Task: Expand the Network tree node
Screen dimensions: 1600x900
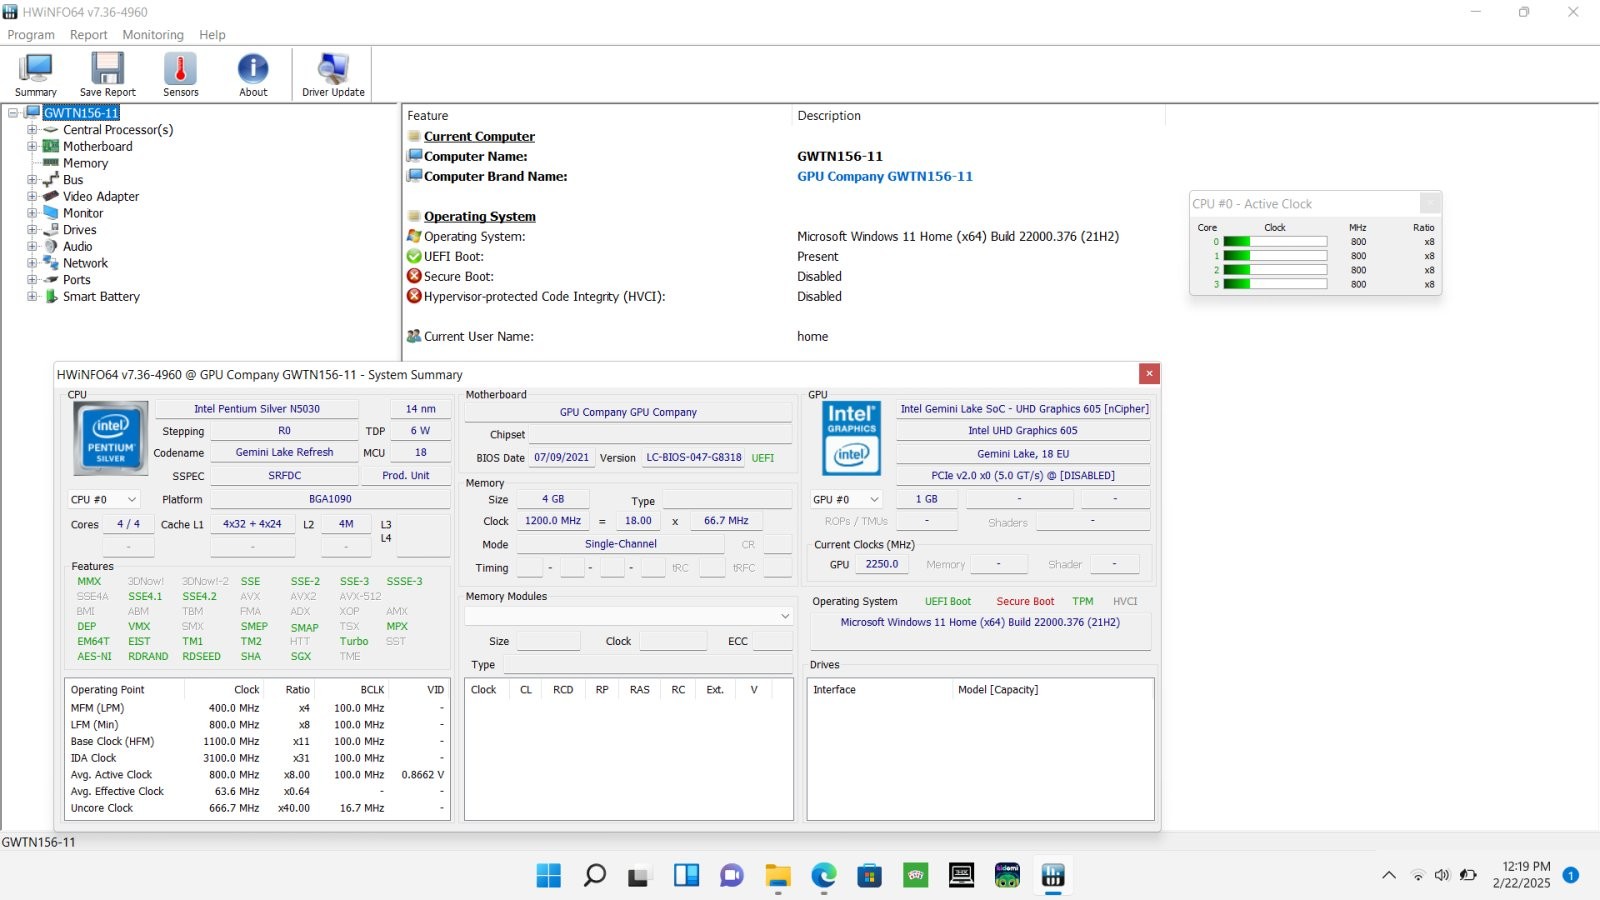Action: [x=32, y=263]
